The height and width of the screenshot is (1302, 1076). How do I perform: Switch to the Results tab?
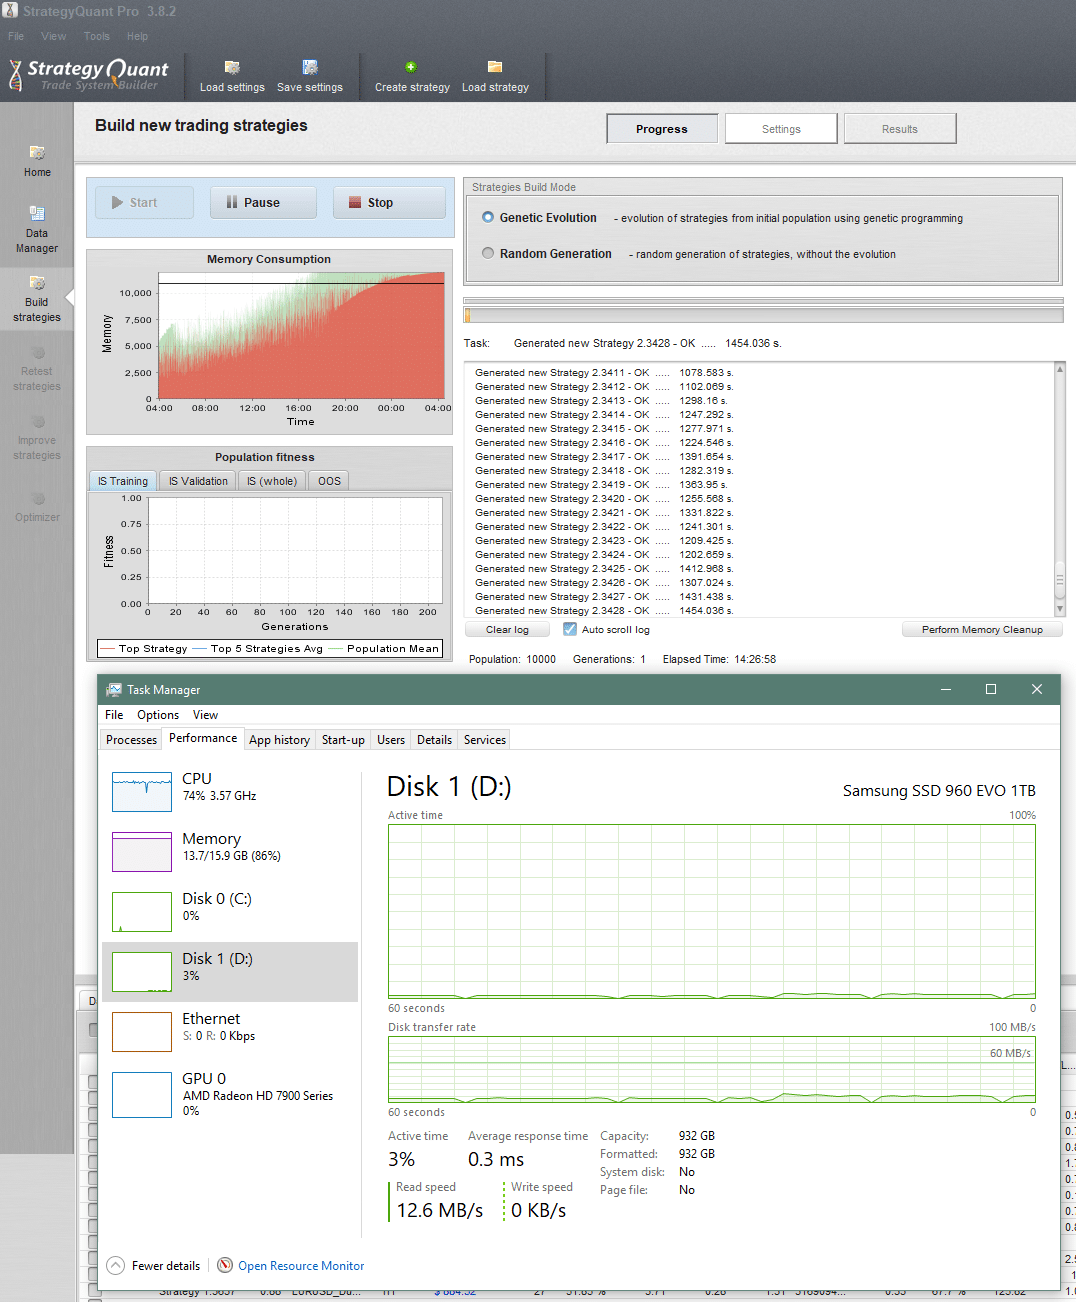click(x=900, y=128)
